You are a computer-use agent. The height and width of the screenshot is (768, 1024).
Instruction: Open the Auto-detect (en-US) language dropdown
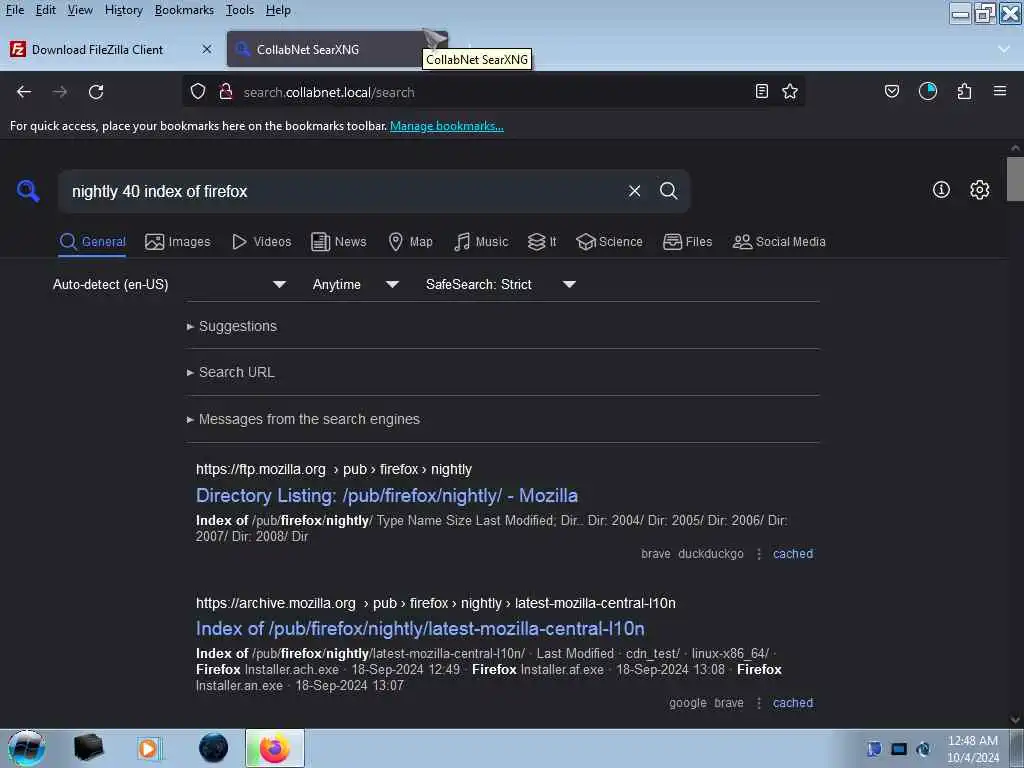(170, 284)
